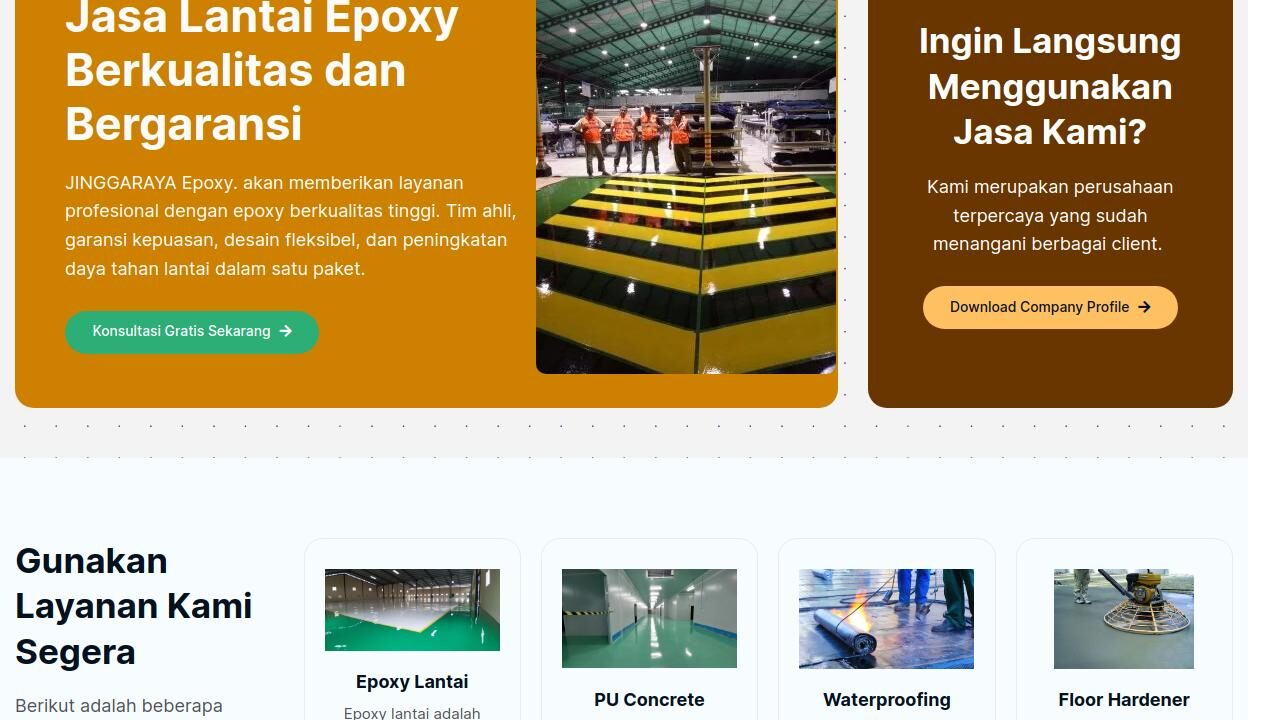1280x720 pixels.
Task: Select the PU Concrete card title
Action: point(649,700)
